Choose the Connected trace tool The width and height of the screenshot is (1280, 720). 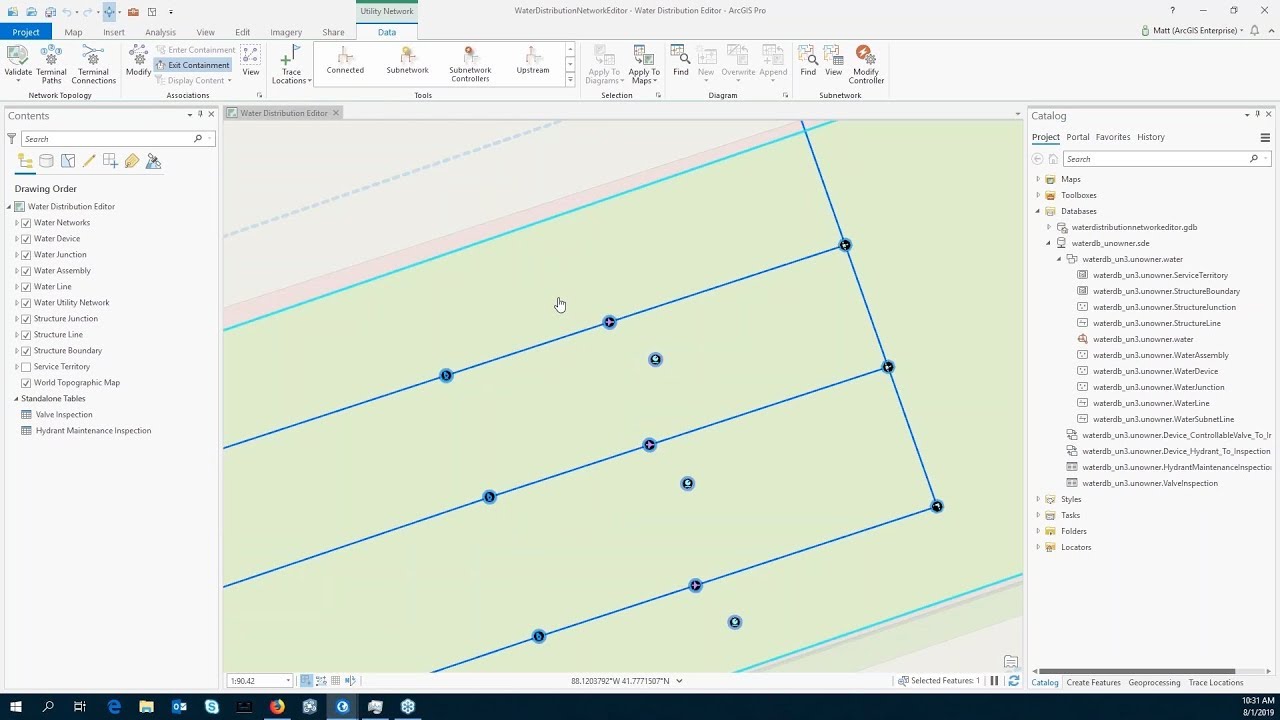(345, 62)
